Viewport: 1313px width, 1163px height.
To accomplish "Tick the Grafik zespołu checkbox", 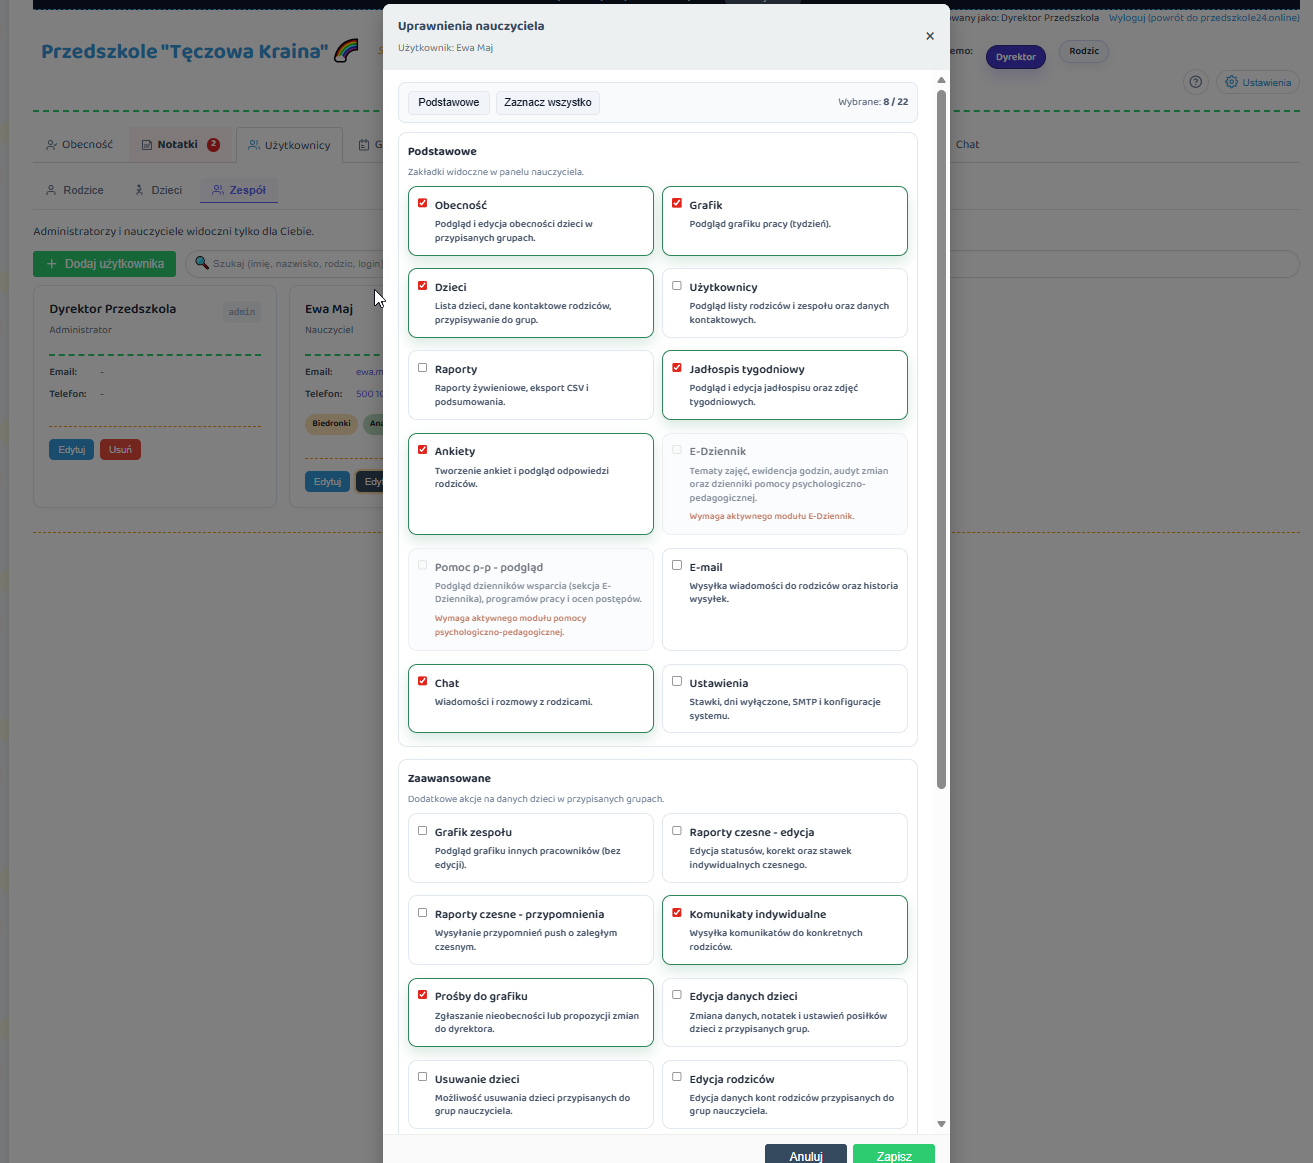I will click(423, 831).
